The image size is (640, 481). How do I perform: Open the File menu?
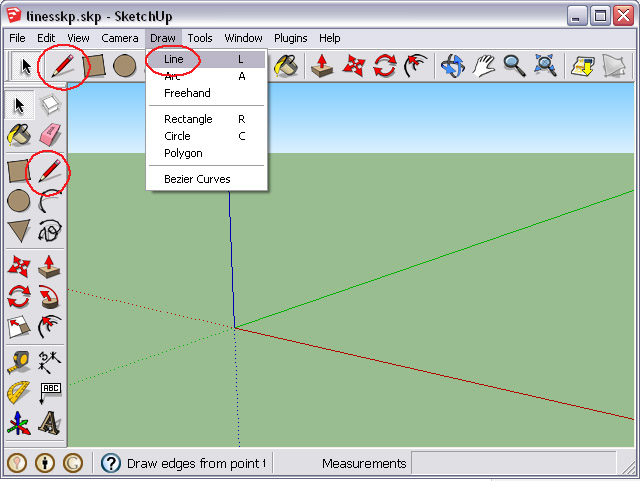(17, 38)
